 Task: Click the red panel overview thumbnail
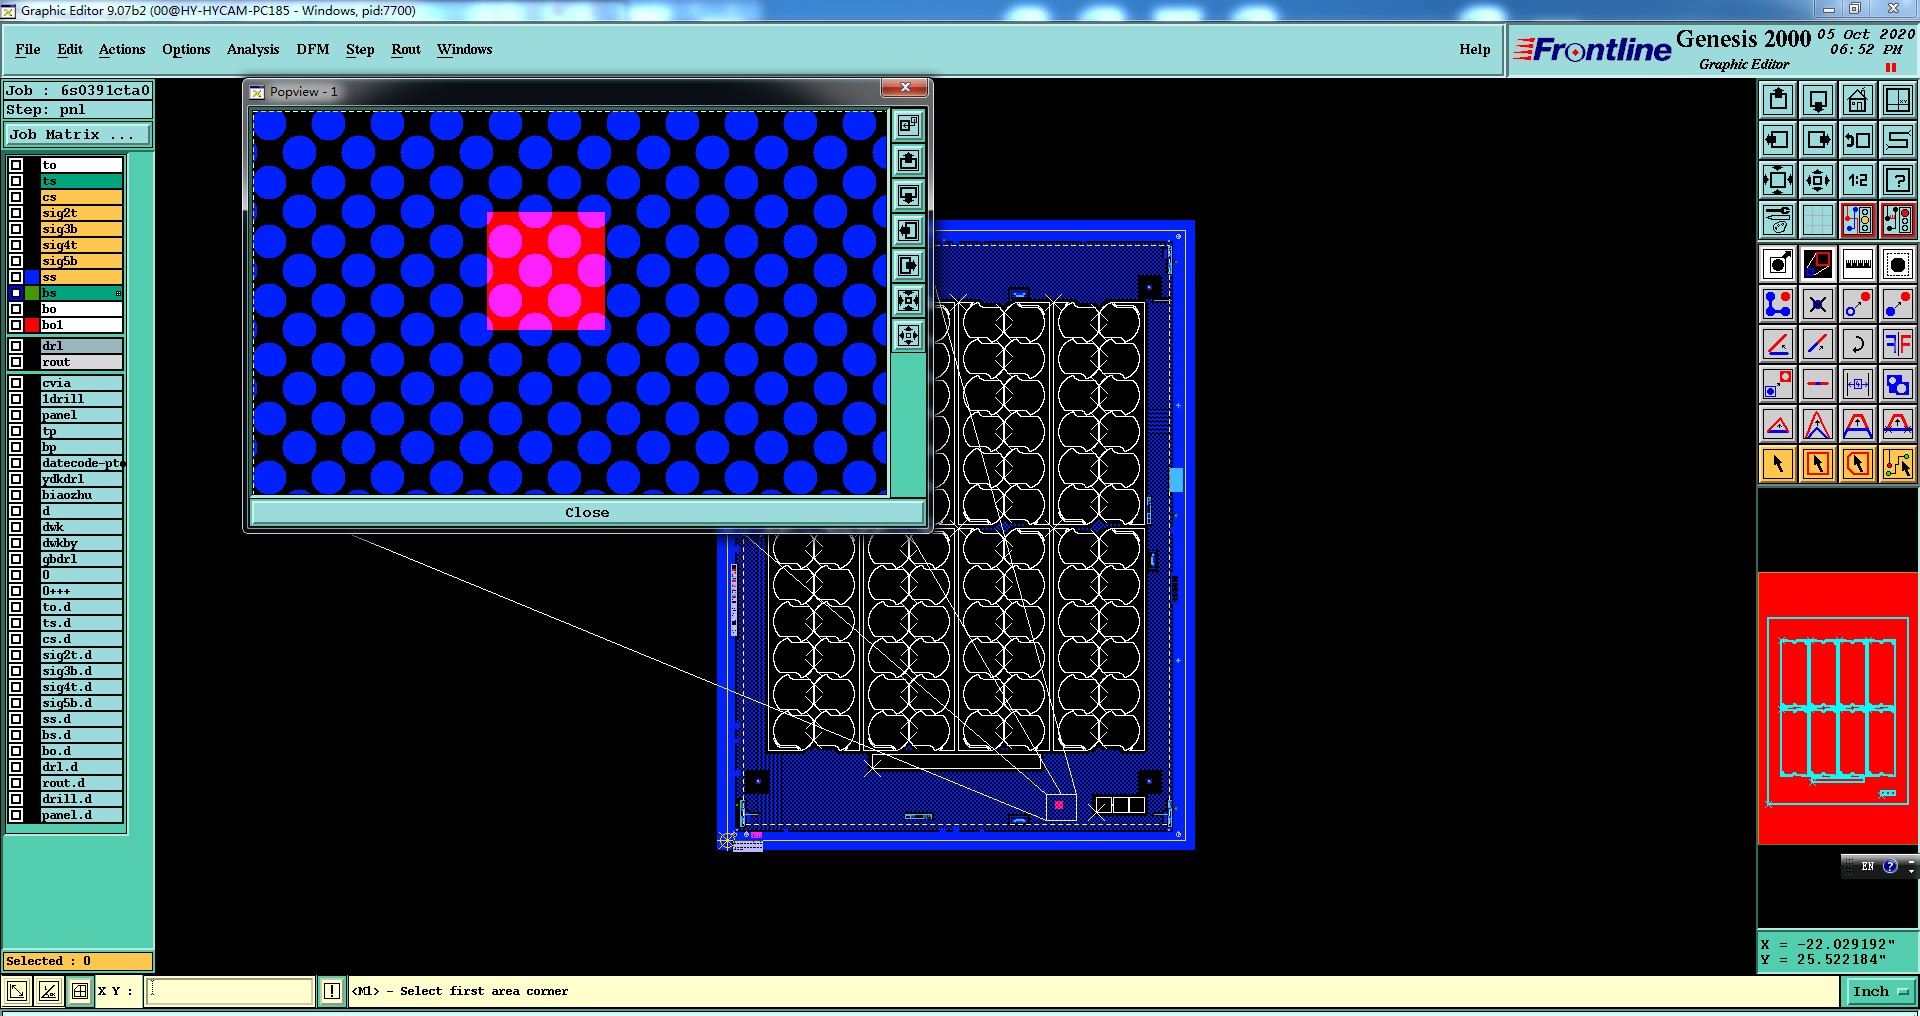tap(1838, 708)
